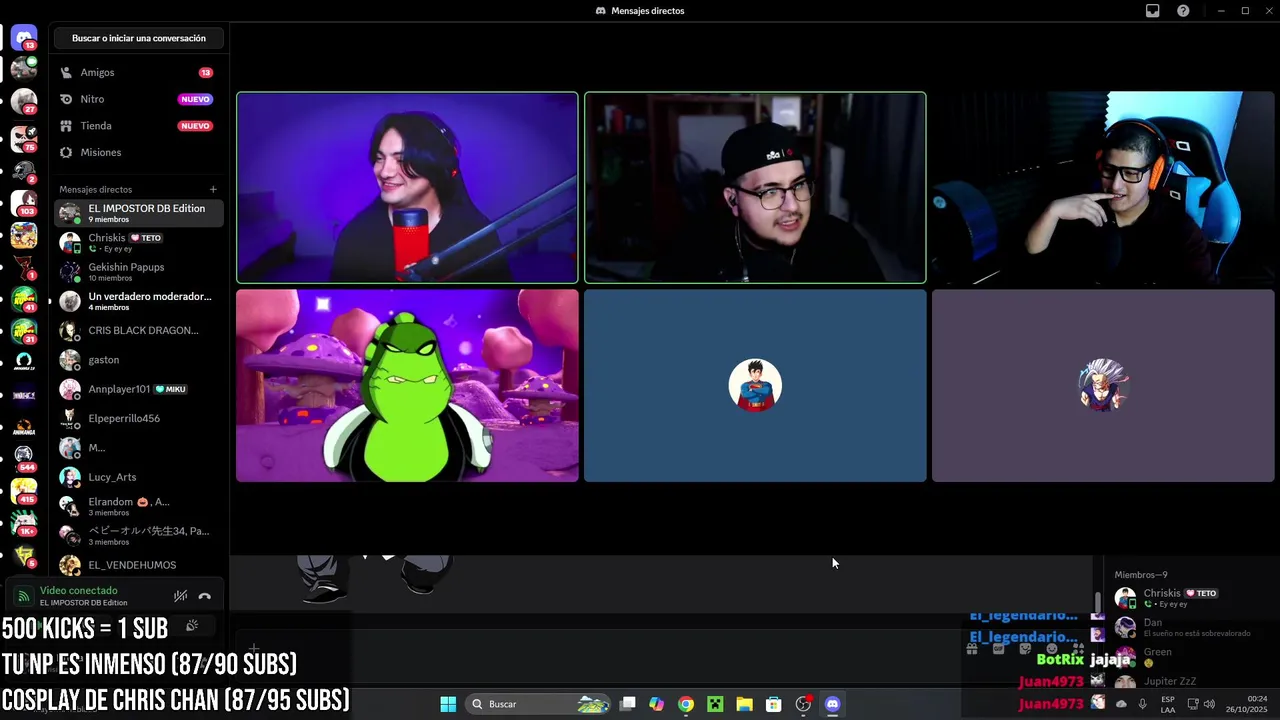
Task: Open the Amigos section
Action: pyautogui.click(x=139, y=72)
